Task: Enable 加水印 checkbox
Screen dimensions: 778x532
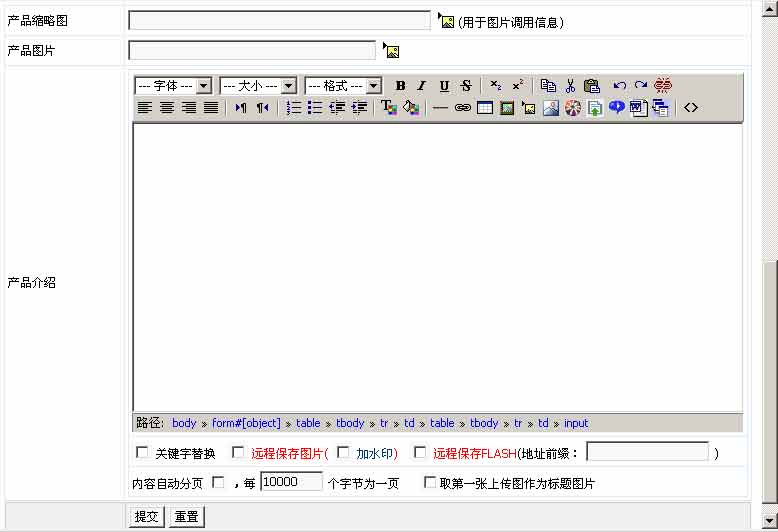Action: [x=343, y=452]
